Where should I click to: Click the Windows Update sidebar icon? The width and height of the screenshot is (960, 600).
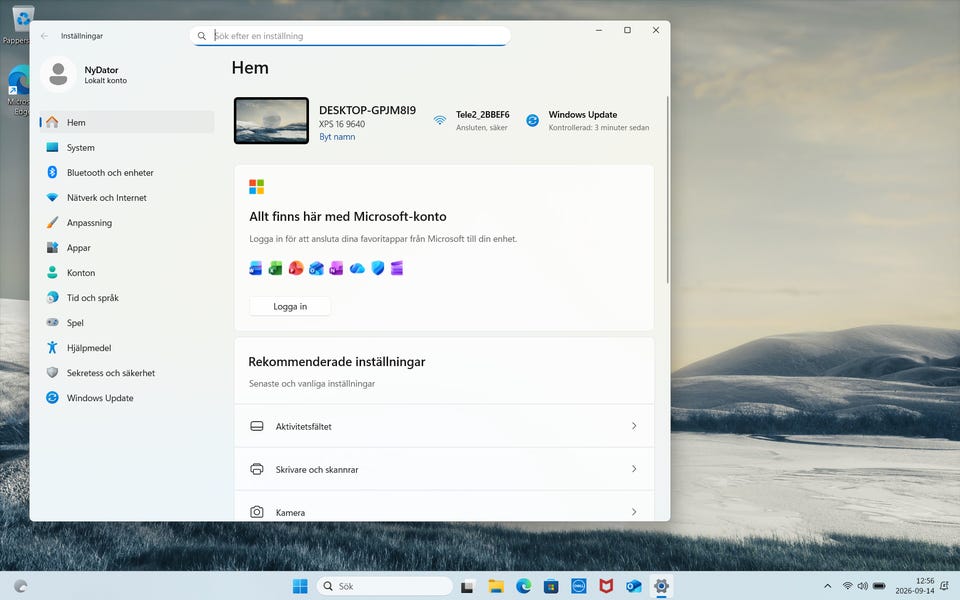[53, 398]
